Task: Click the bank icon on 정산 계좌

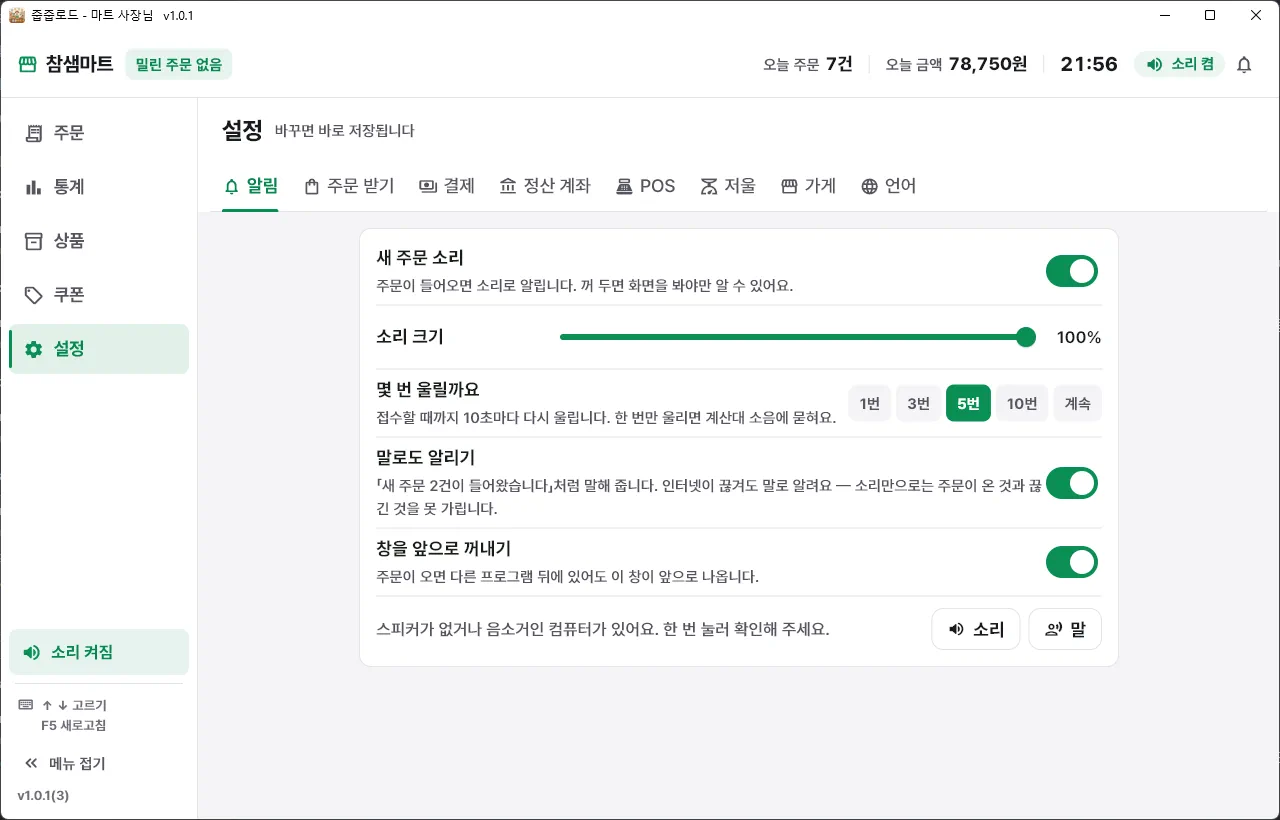Action: pyautogui.click(x=508, y=186)
